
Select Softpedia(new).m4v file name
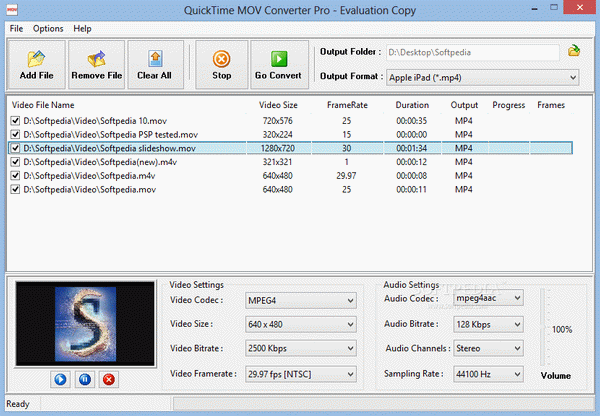(x=100, y=162)
